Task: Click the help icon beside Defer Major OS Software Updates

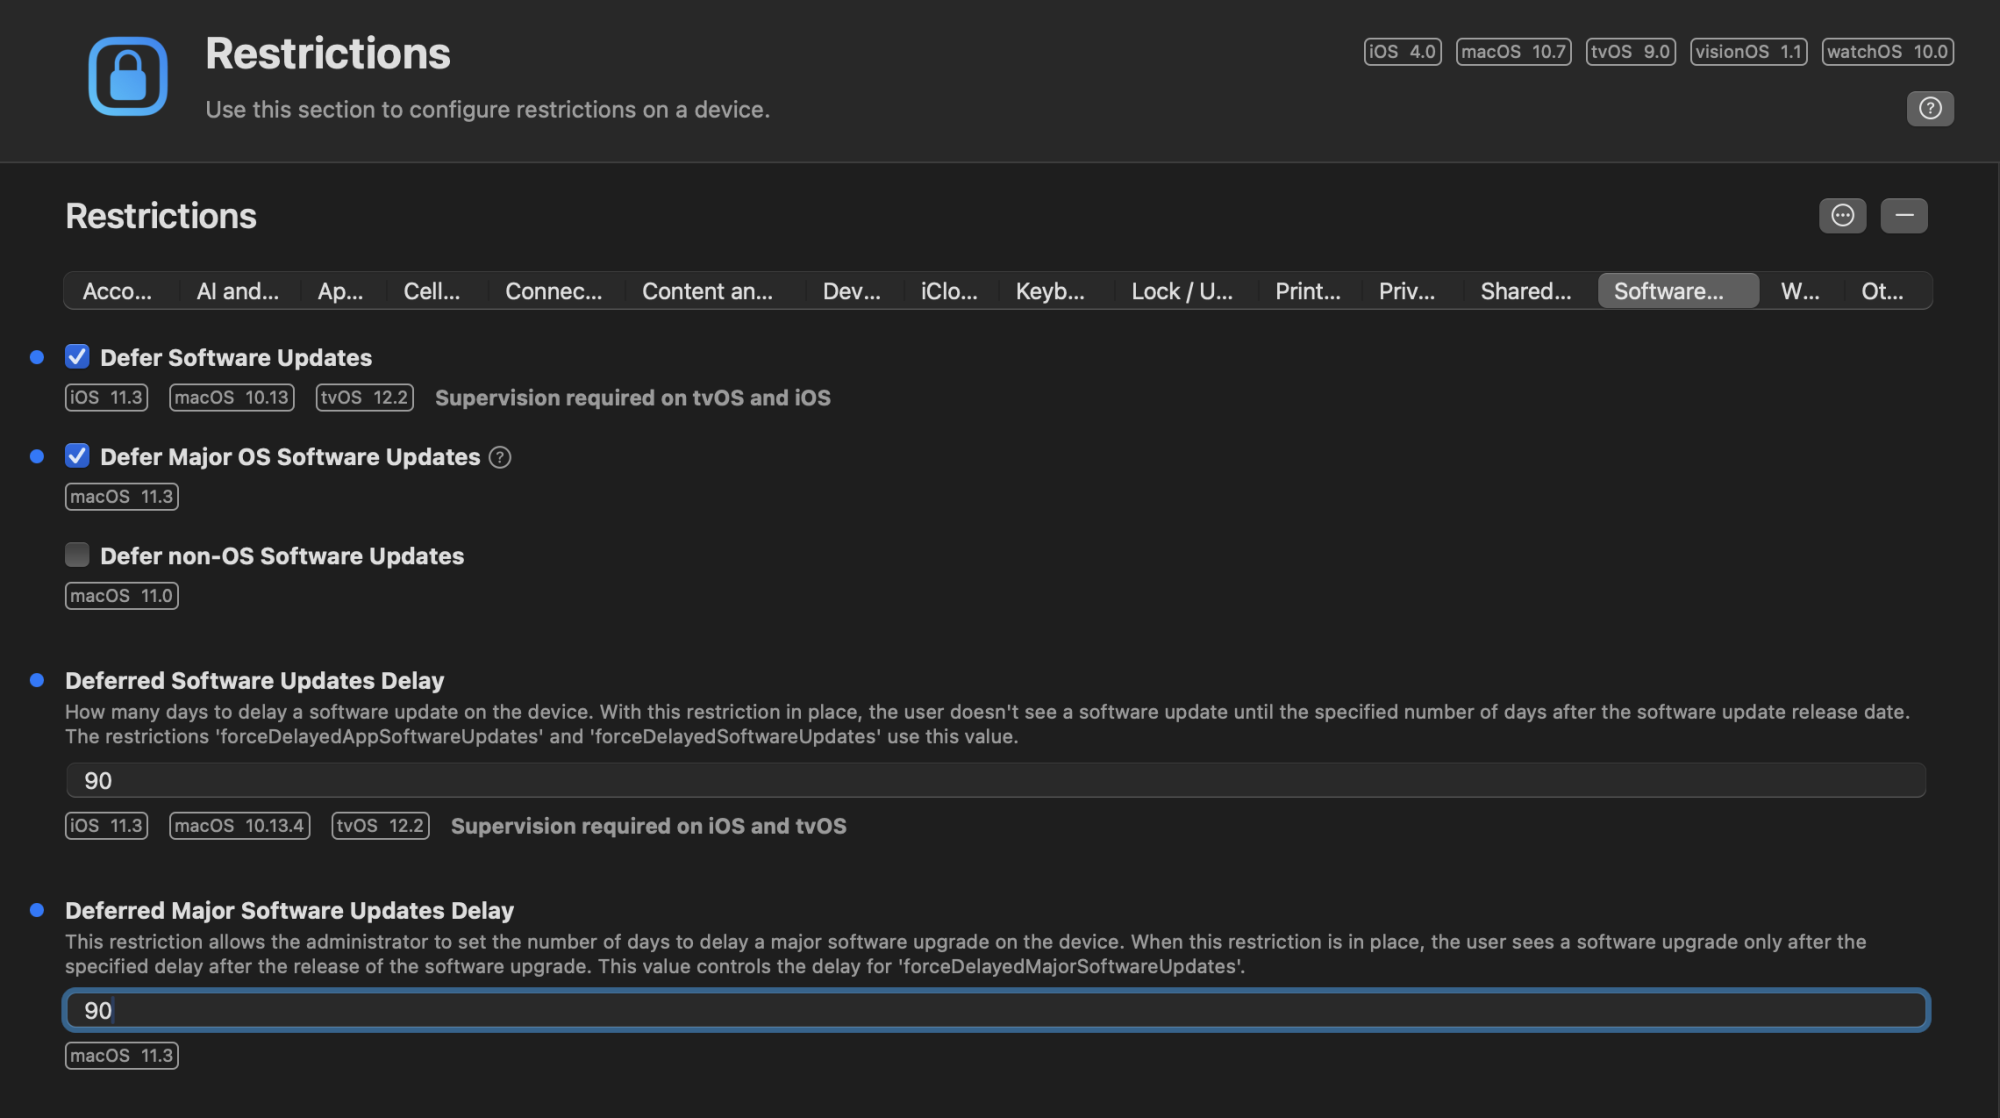Action: (x=501, y=456)
